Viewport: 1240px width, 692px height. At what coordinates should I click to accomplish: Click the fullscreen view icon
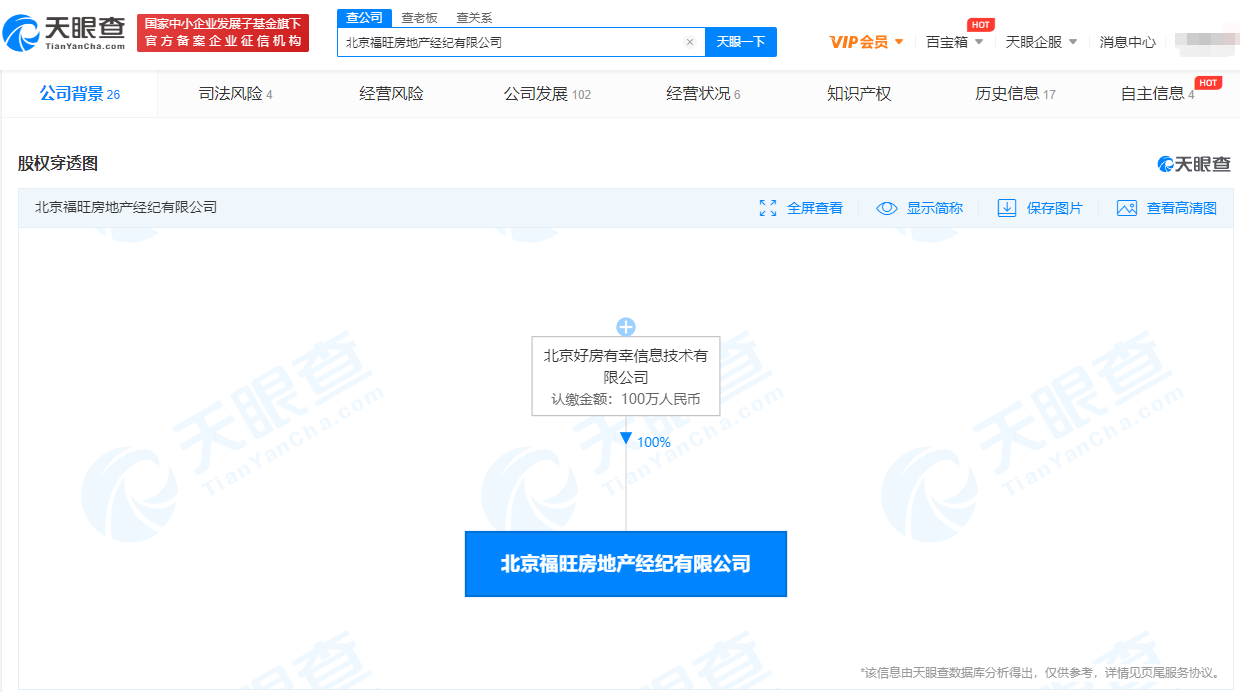point(768,208)
